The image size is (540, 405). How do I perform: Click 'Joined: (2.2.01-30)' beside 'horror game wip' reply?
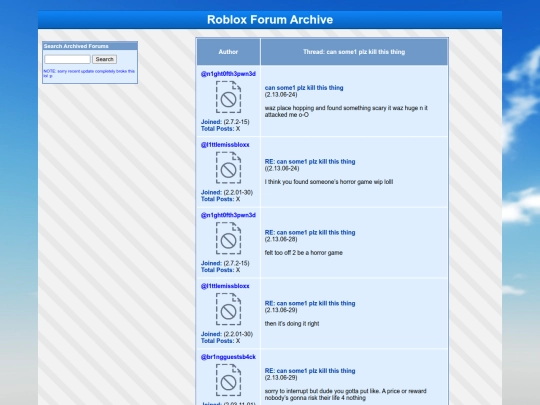pyautogui.click(x=227, y=193)
